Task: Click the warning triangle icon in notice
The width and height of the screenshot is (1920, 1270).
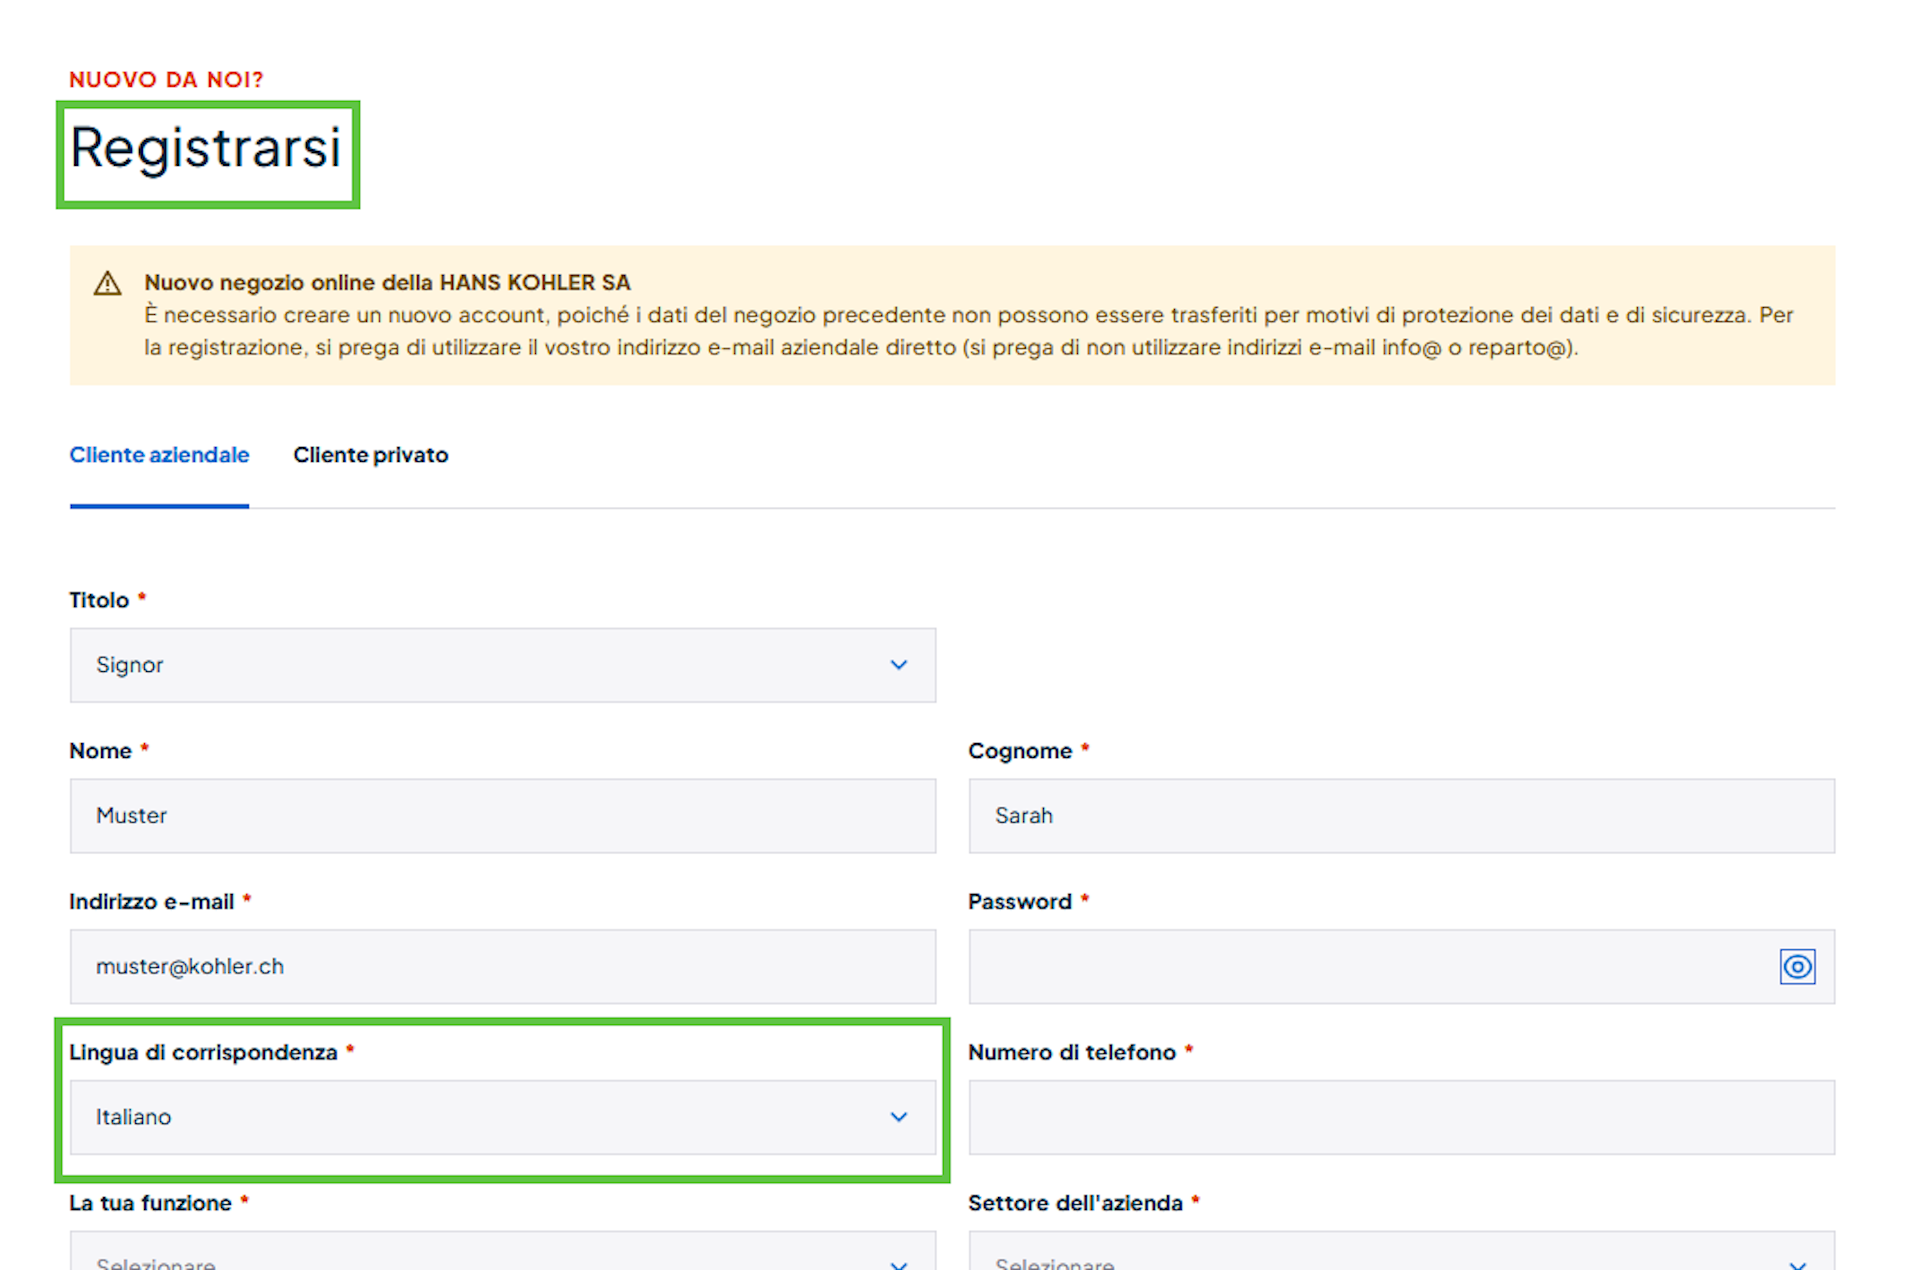Action: pyautogui.click(x=107, y=284)
